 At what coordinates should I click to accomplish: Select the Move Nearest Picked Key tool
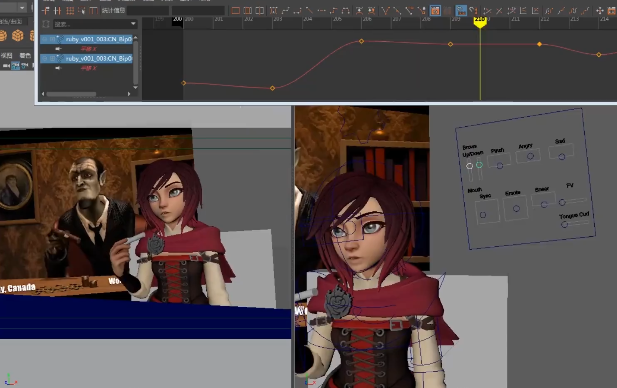coord(46,11)
